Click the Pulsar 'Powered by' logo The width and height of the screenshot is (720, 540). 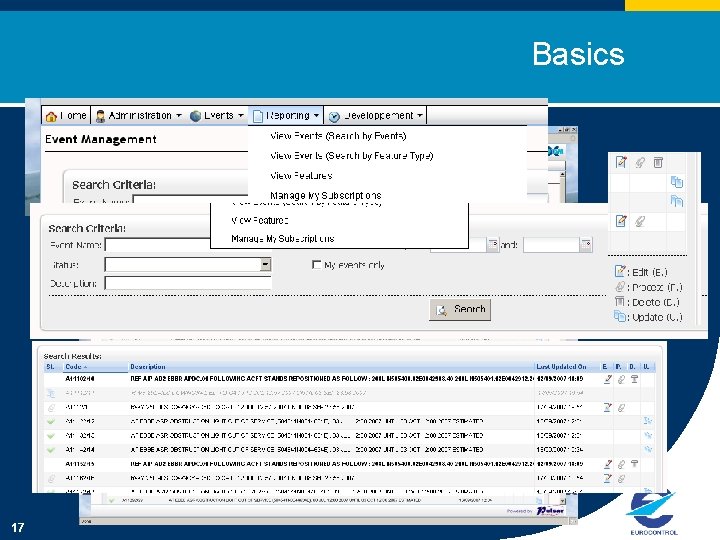(550, 511)
